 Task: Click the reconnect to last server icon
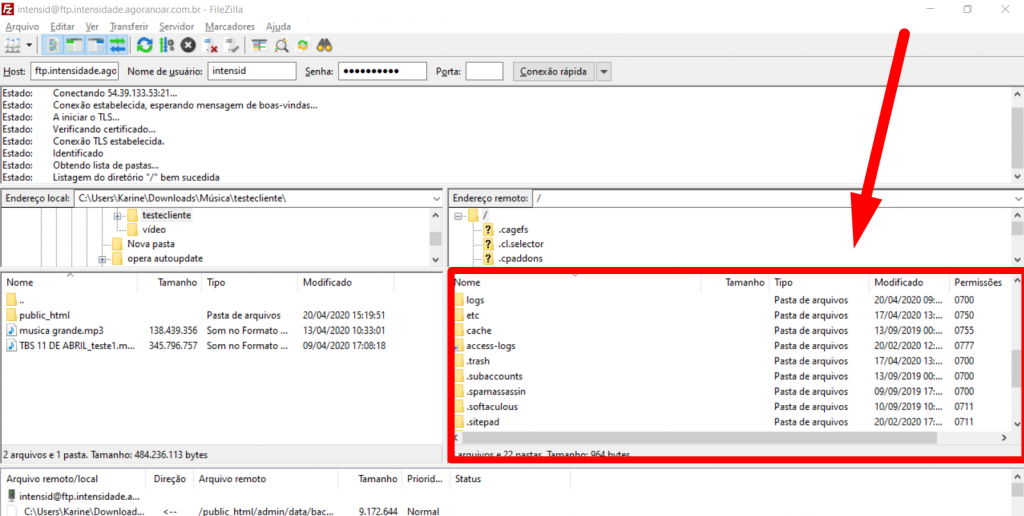(x=232, y=45)
